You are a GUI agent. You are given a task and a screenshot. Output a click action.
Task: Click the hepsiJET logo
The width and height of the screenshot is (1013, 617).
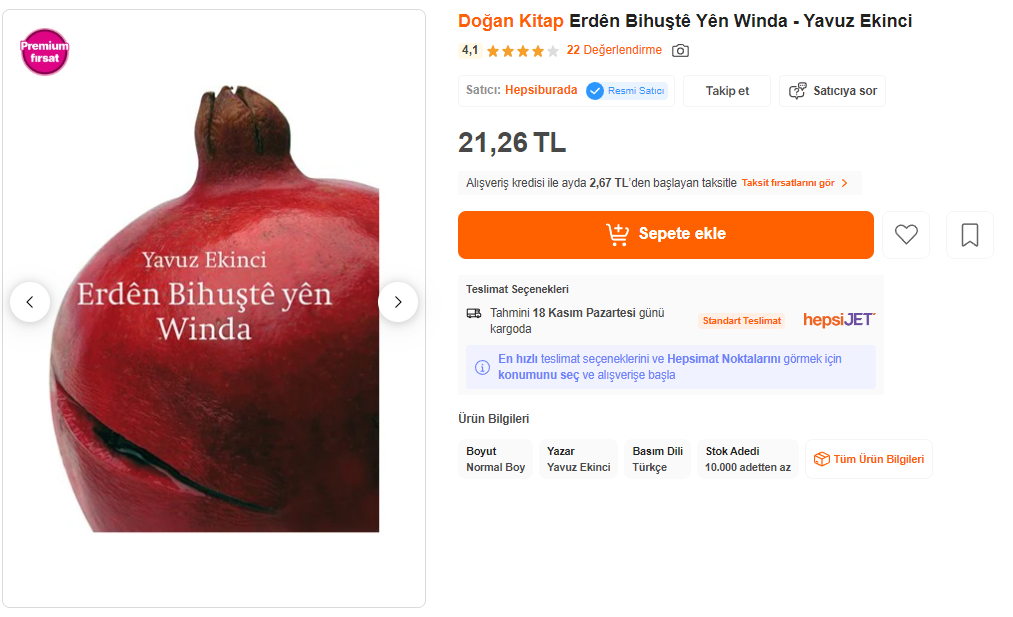coord(839,320)
